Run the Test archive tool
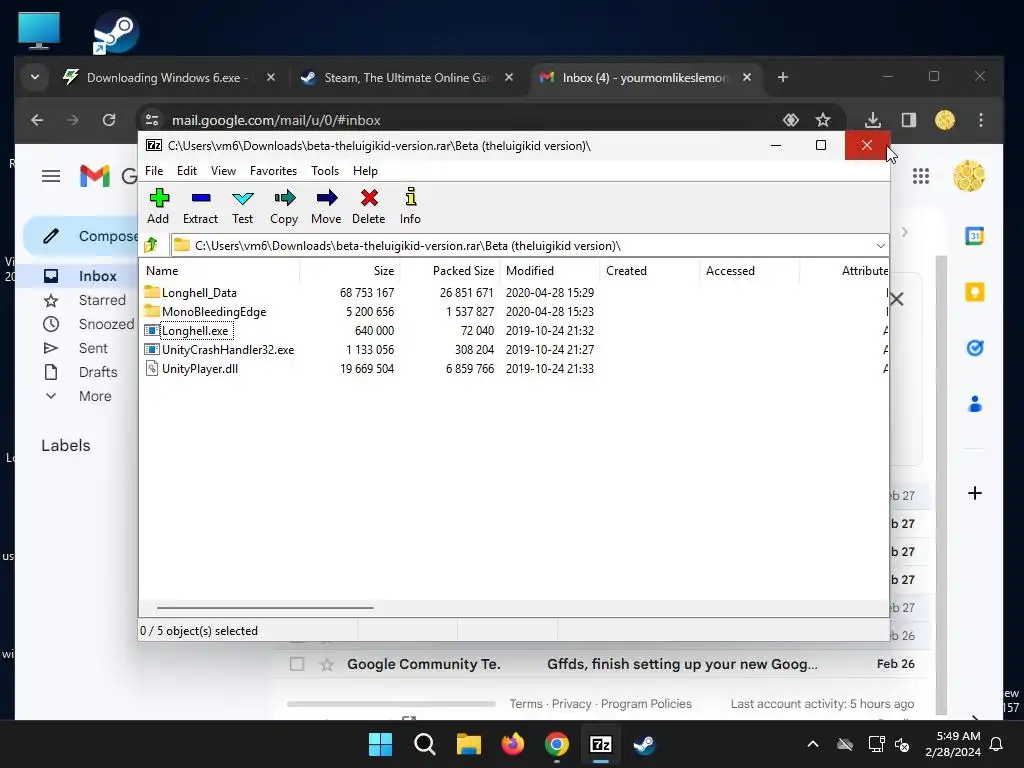This screenshot has height=768, width=1024. 242,206
